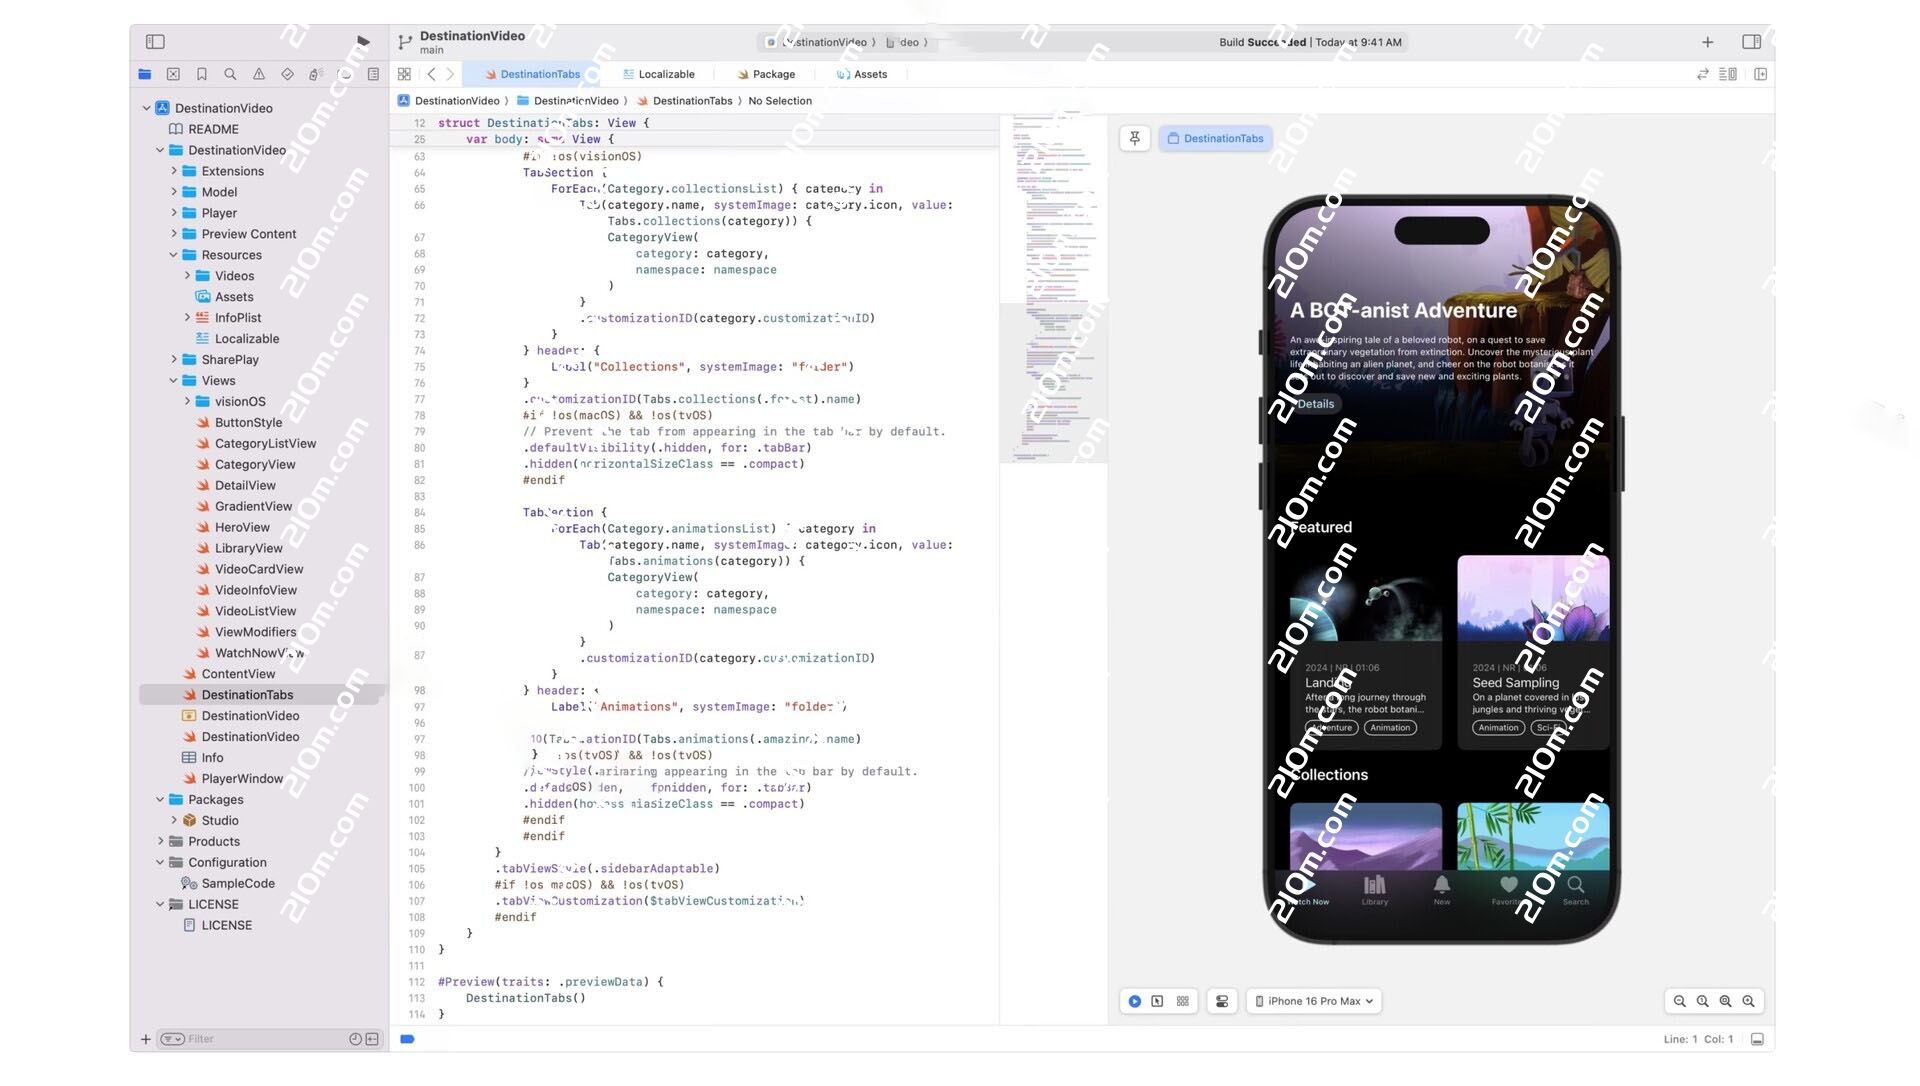Zoom in the preview canvas
This screenshot has height=1086, width=1920.
coord(1748,1001)
